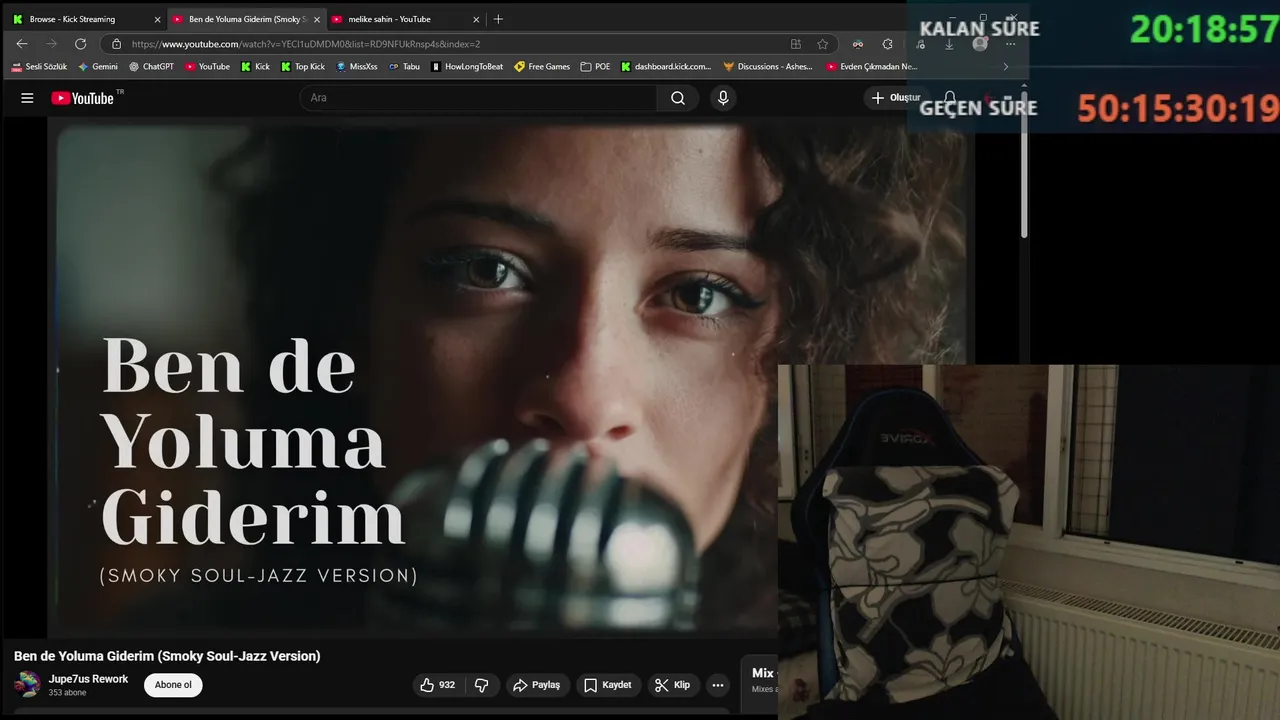
Task: Open the Evden Çıkmadan bookmark
Action: click(871, 67)
